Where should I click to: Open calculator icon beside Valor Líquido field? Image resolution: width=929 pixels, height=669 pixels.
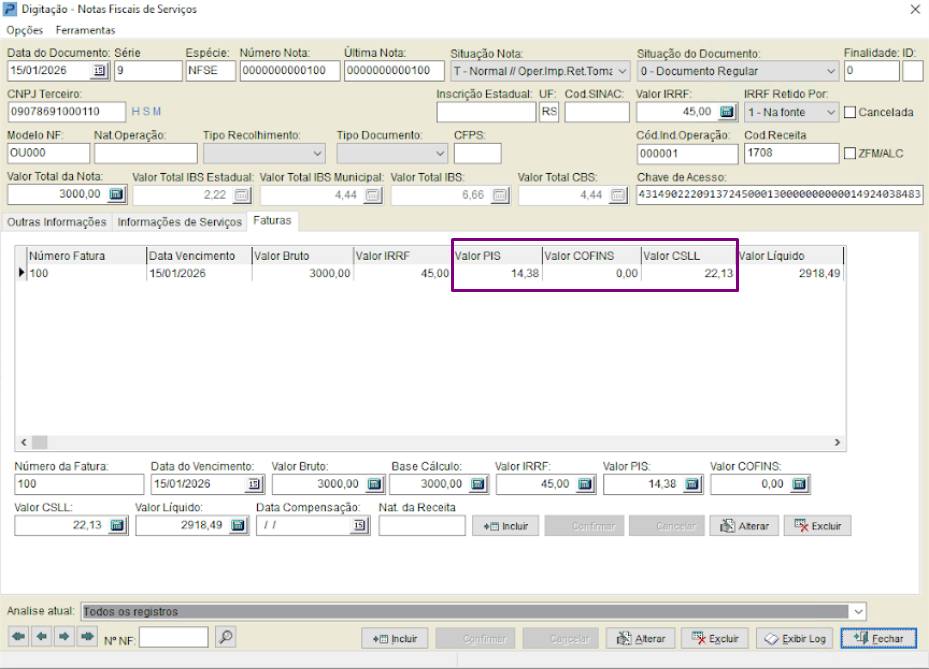click(238, 525)
